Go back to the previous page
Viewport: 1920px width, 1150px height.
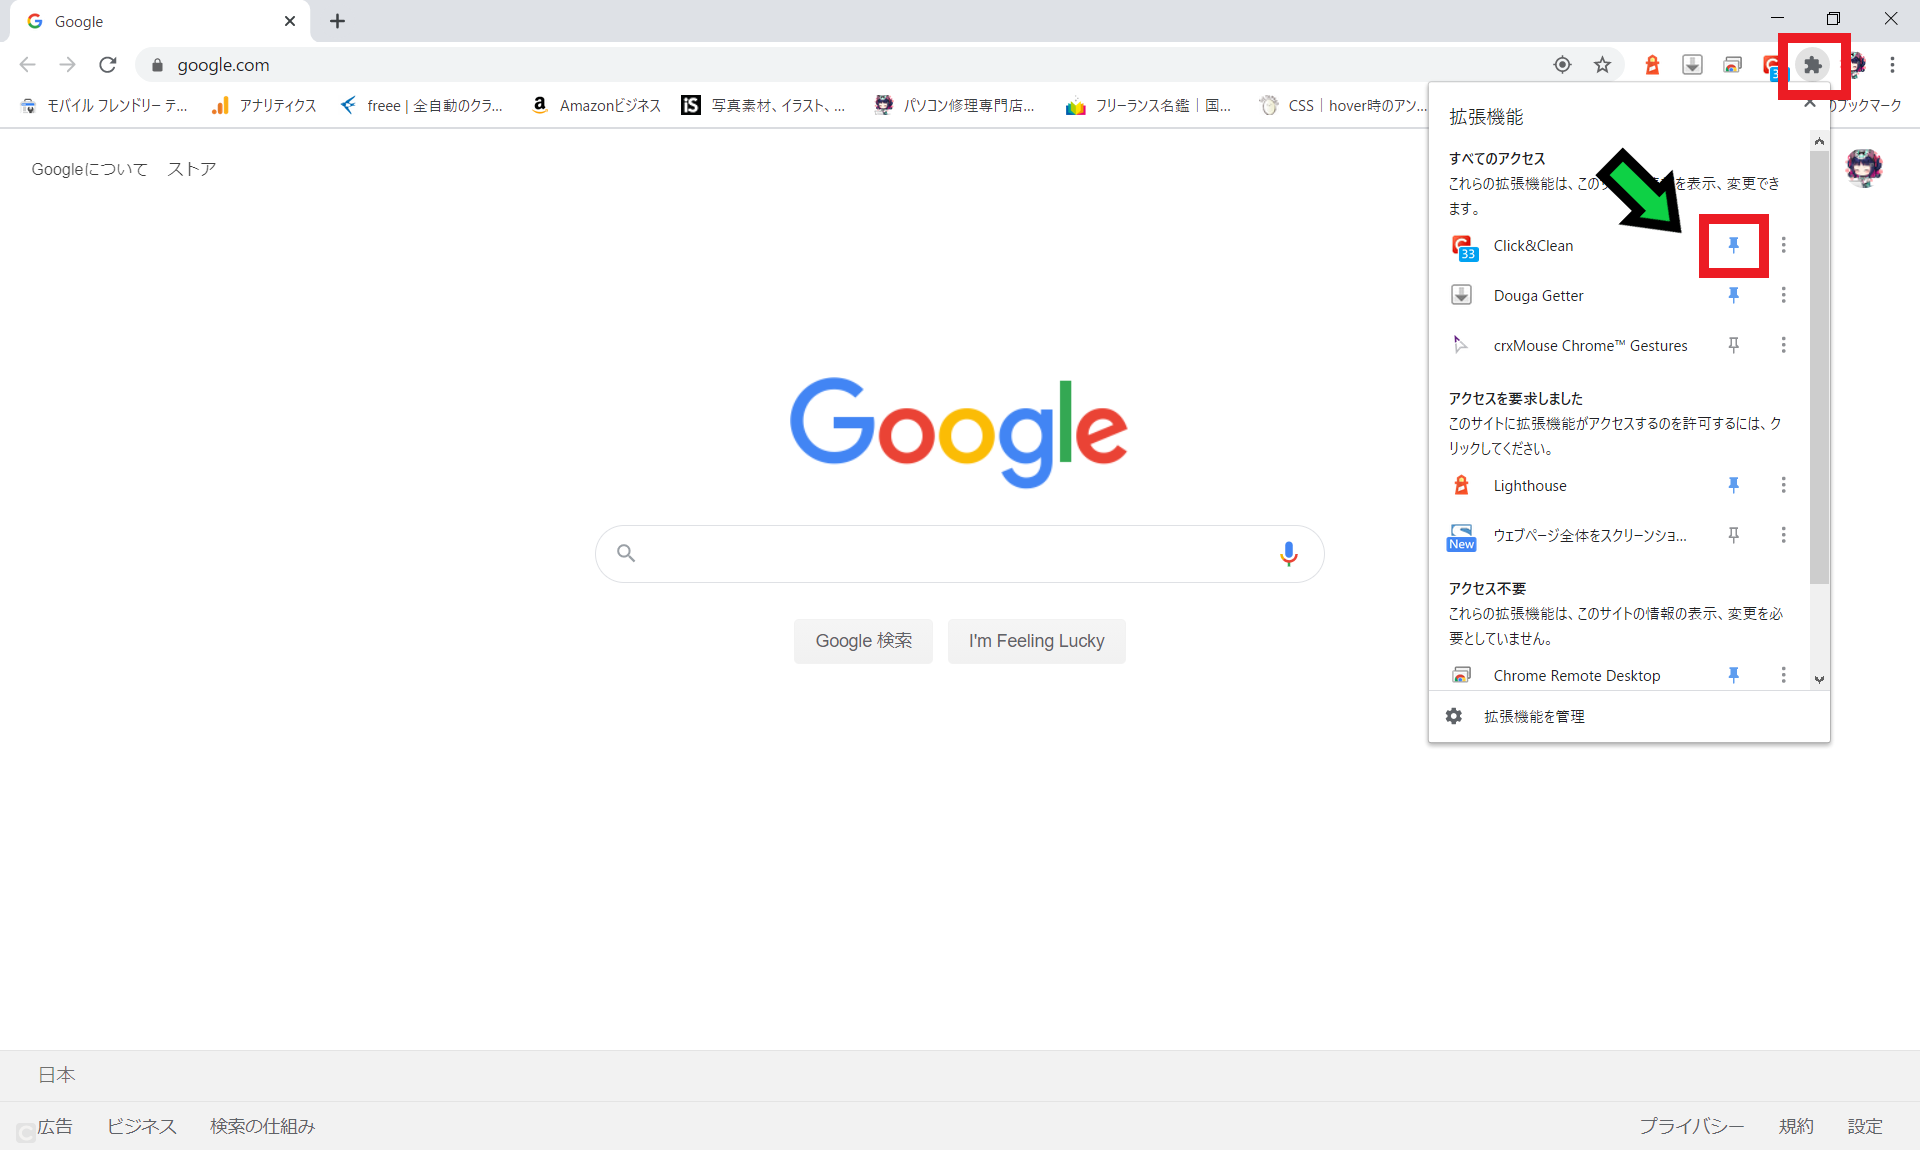(28, 65)
